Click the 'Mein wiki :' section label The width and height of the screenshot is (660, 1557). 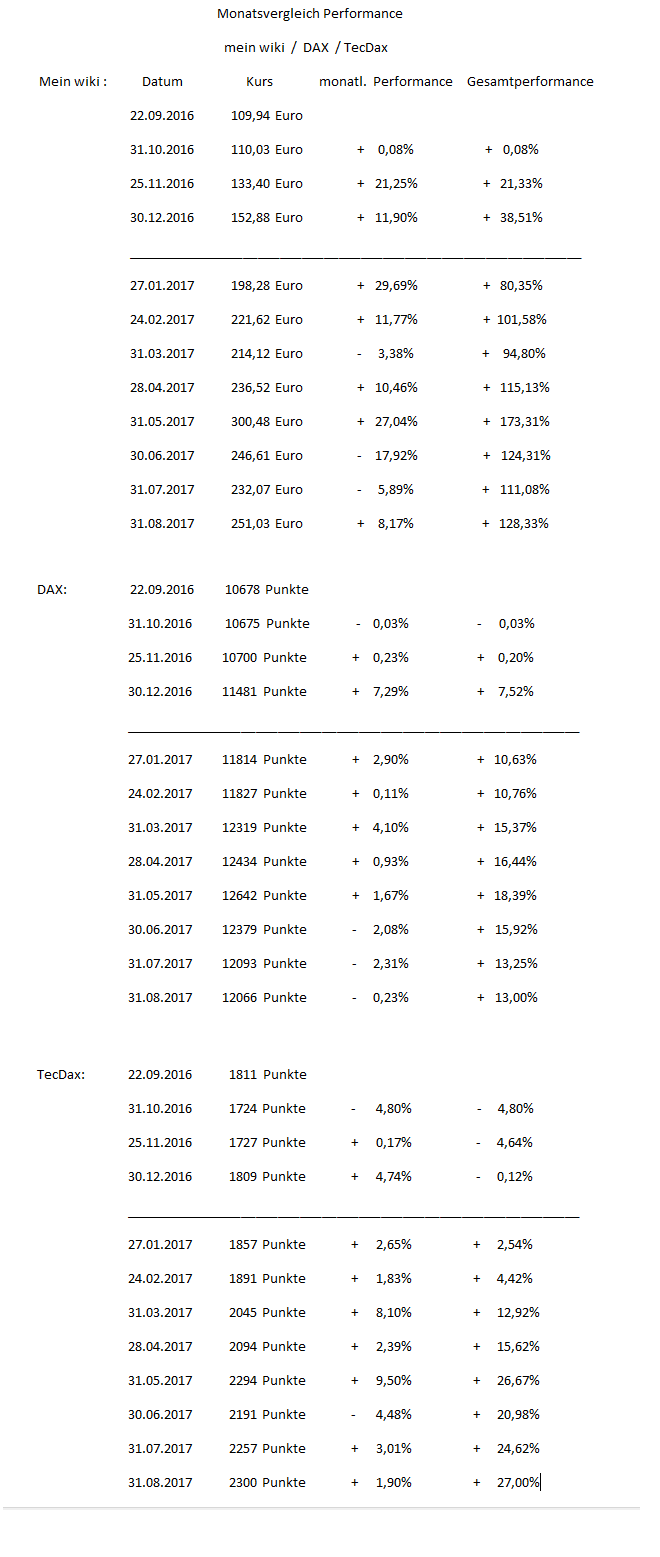(x=73, y=82)
